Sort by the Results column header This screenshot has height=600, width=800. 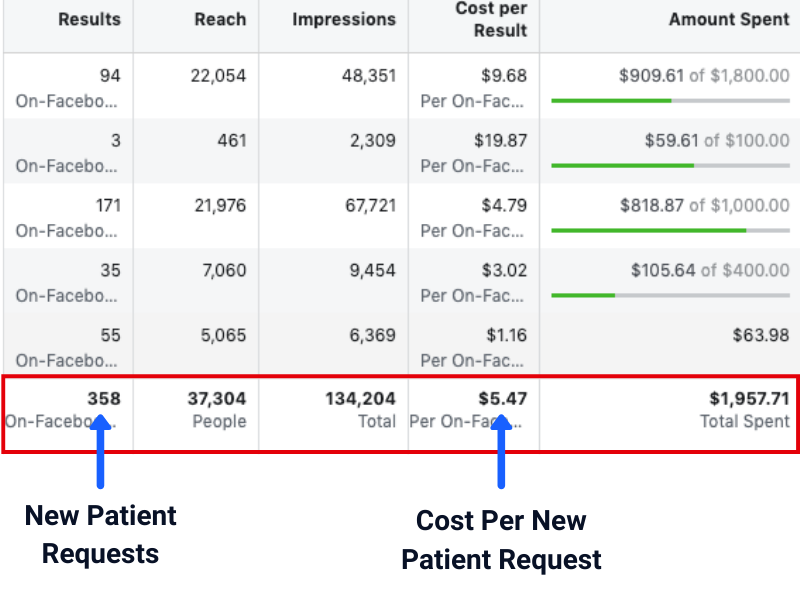pos(89,19)
